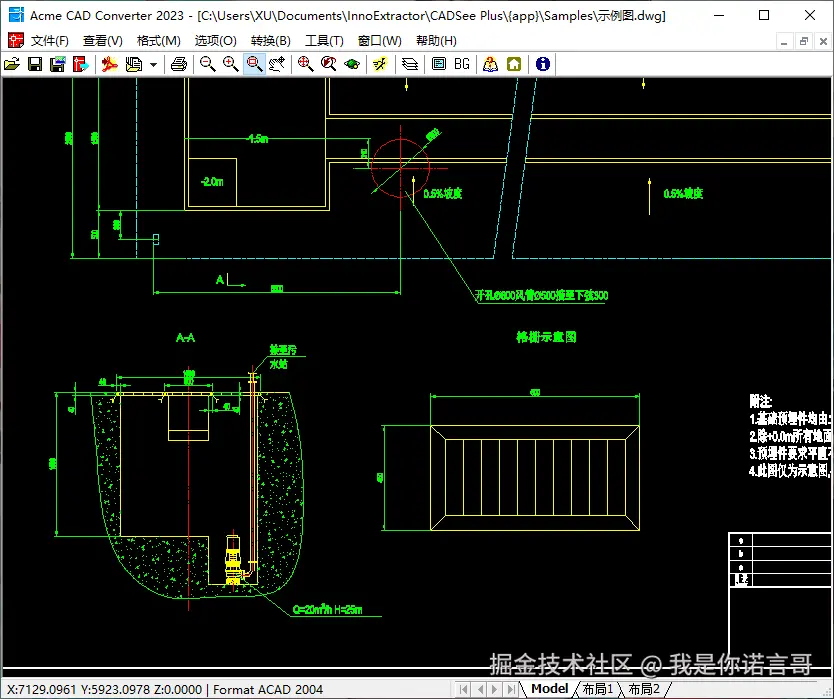Click the Zoom previous icon
This screenshot has width=834, height=699.
point(329,64)
